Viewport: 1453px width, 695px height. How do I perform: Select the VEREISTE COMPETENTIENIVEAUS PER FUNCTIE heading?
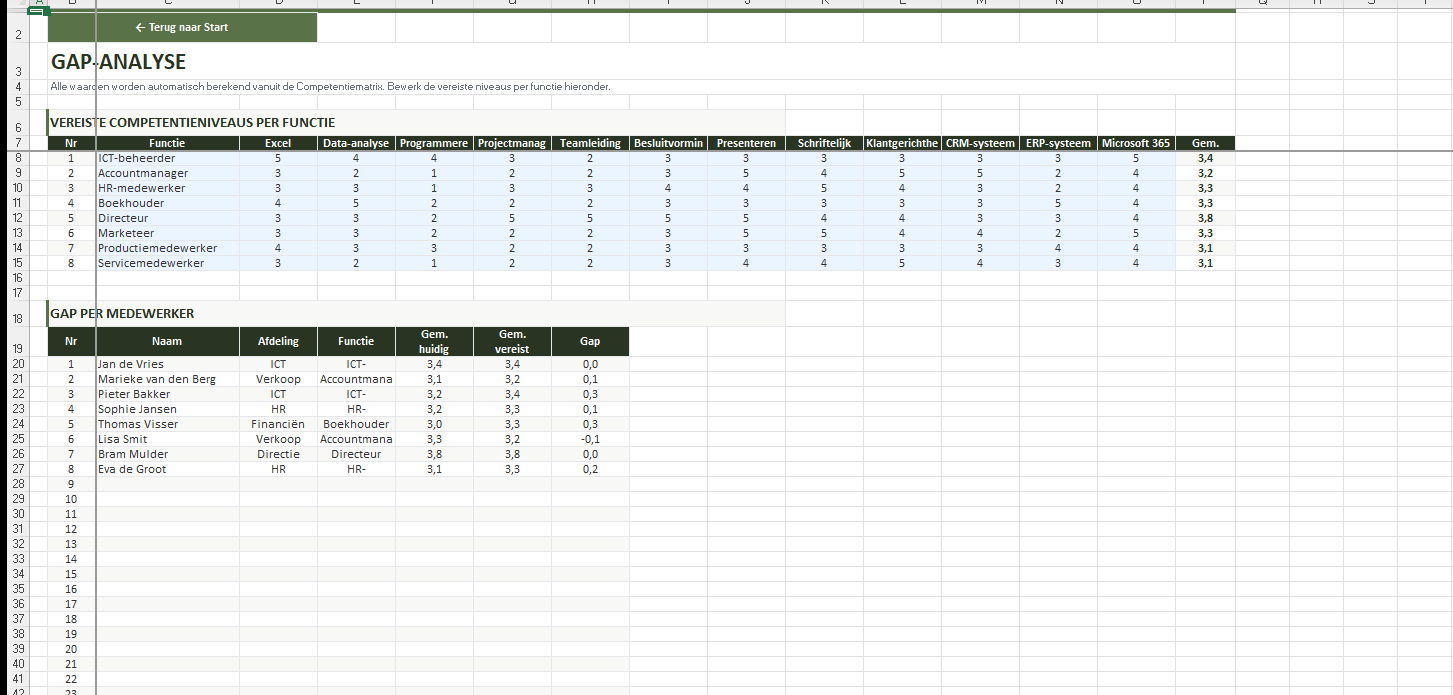click(193, 122)
